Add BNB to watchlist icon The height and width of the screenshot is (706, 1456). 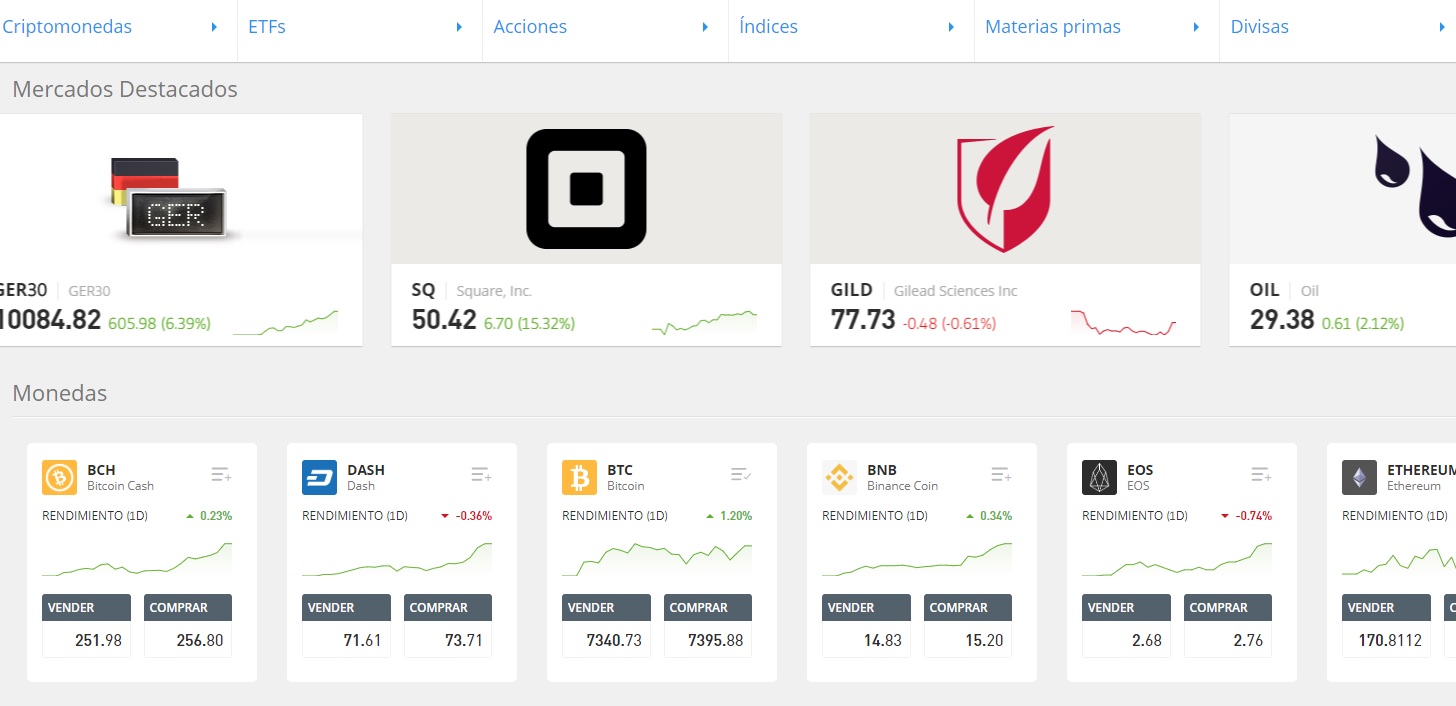[x=1001, y=474]
